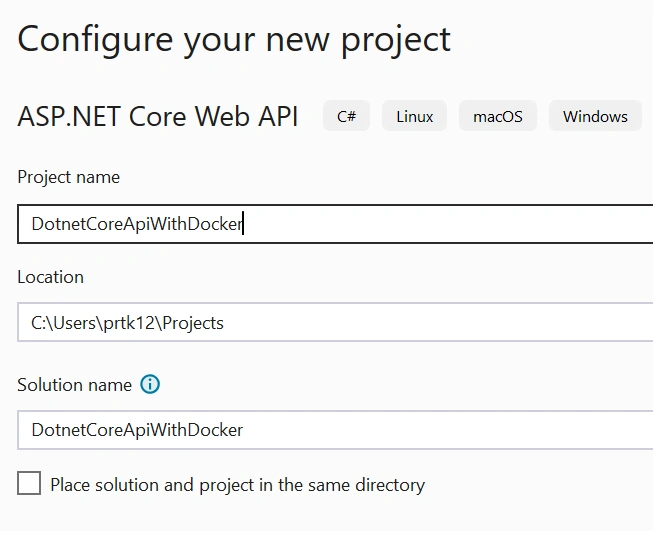Click the 'Configure your new project' heading
654x534 pixels.
(x=234, y=40)
